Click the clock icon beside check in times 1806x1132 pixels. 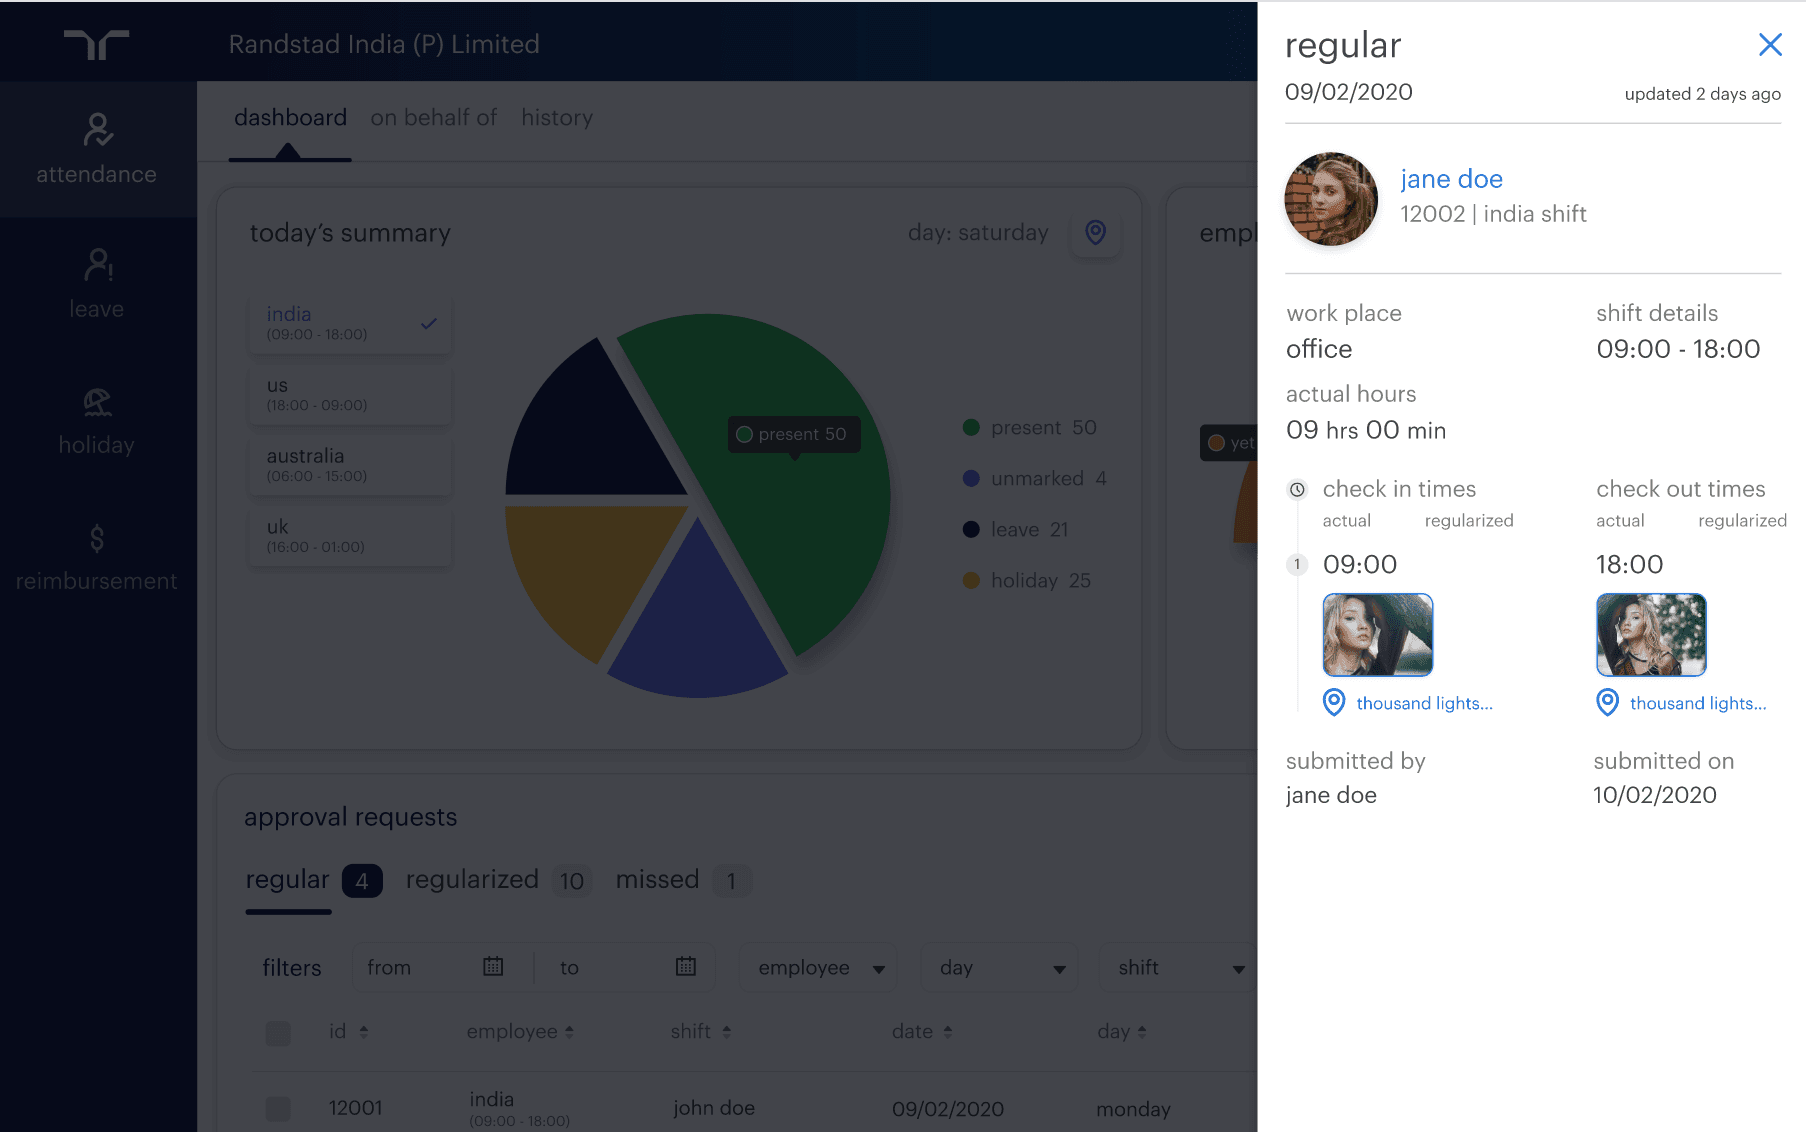point(1297,489)
